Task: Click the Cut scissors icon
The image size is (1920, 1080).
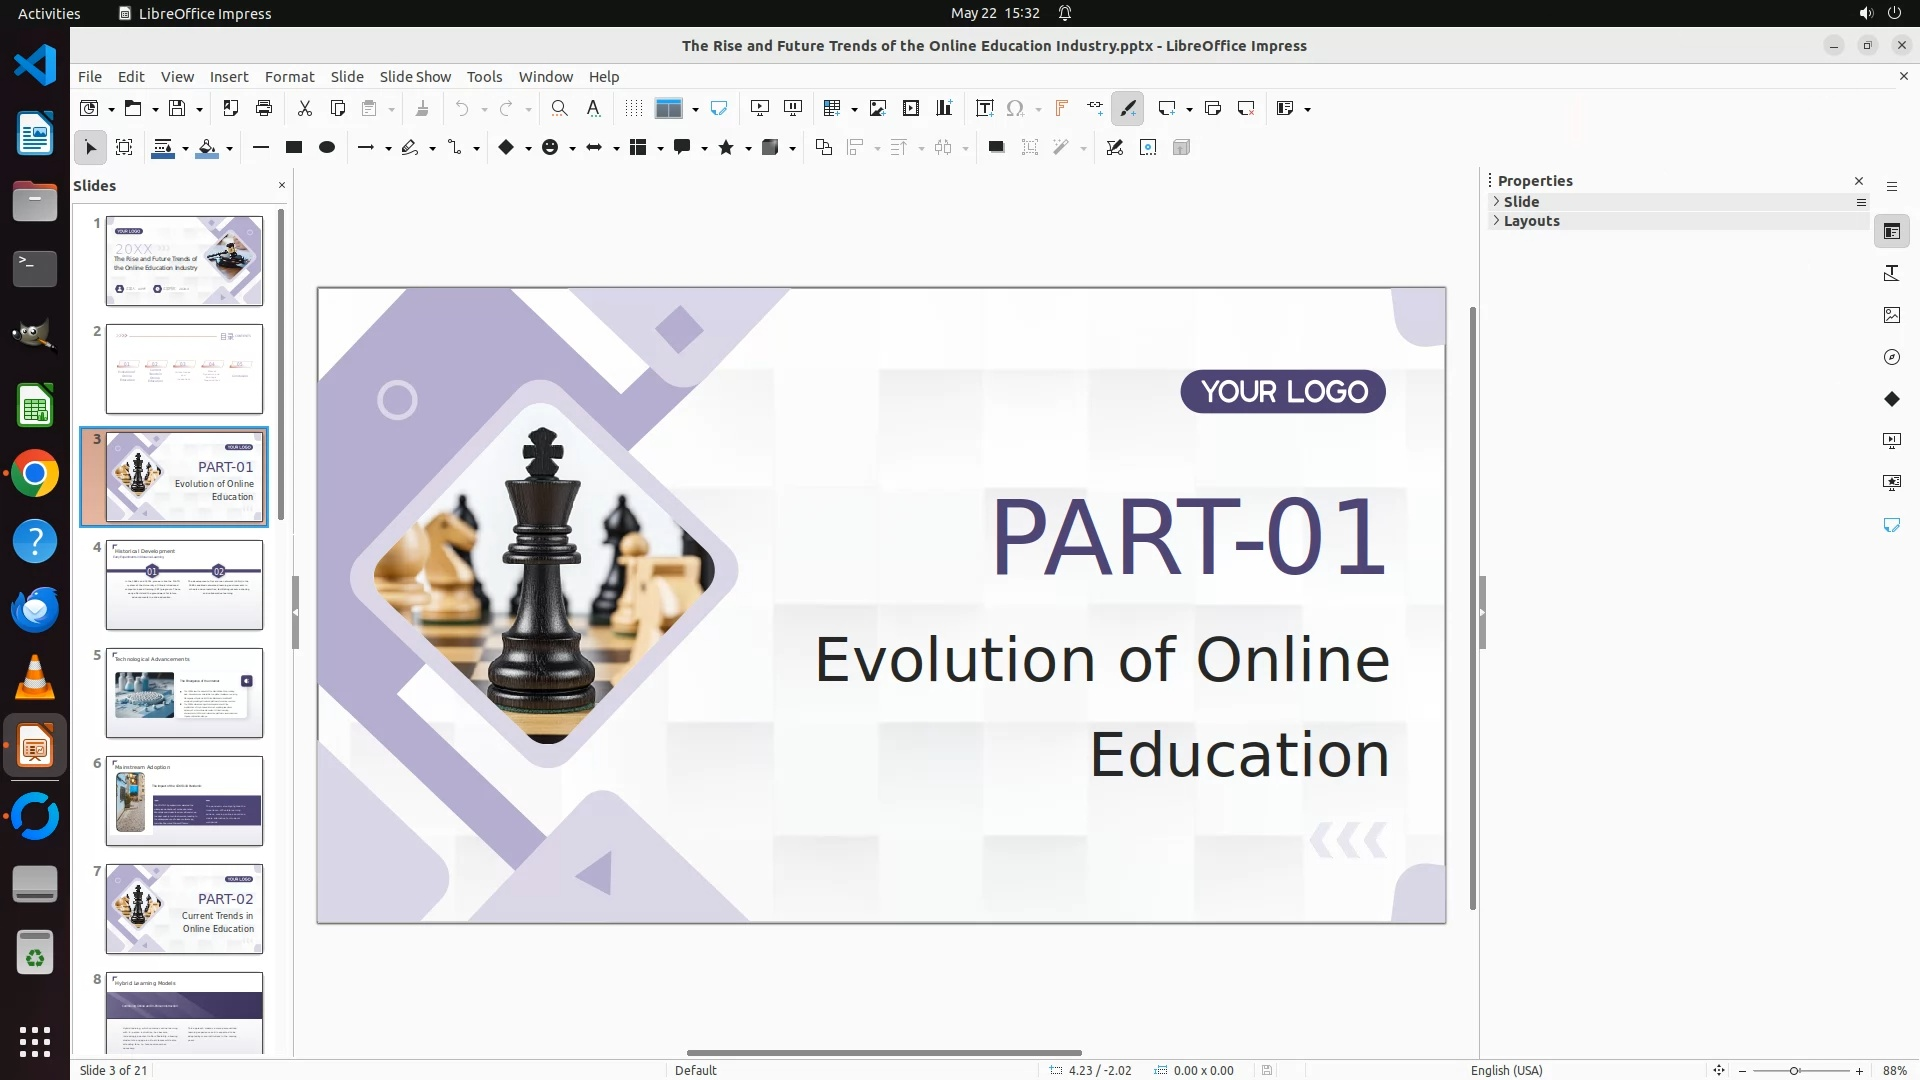Action: 305,108
